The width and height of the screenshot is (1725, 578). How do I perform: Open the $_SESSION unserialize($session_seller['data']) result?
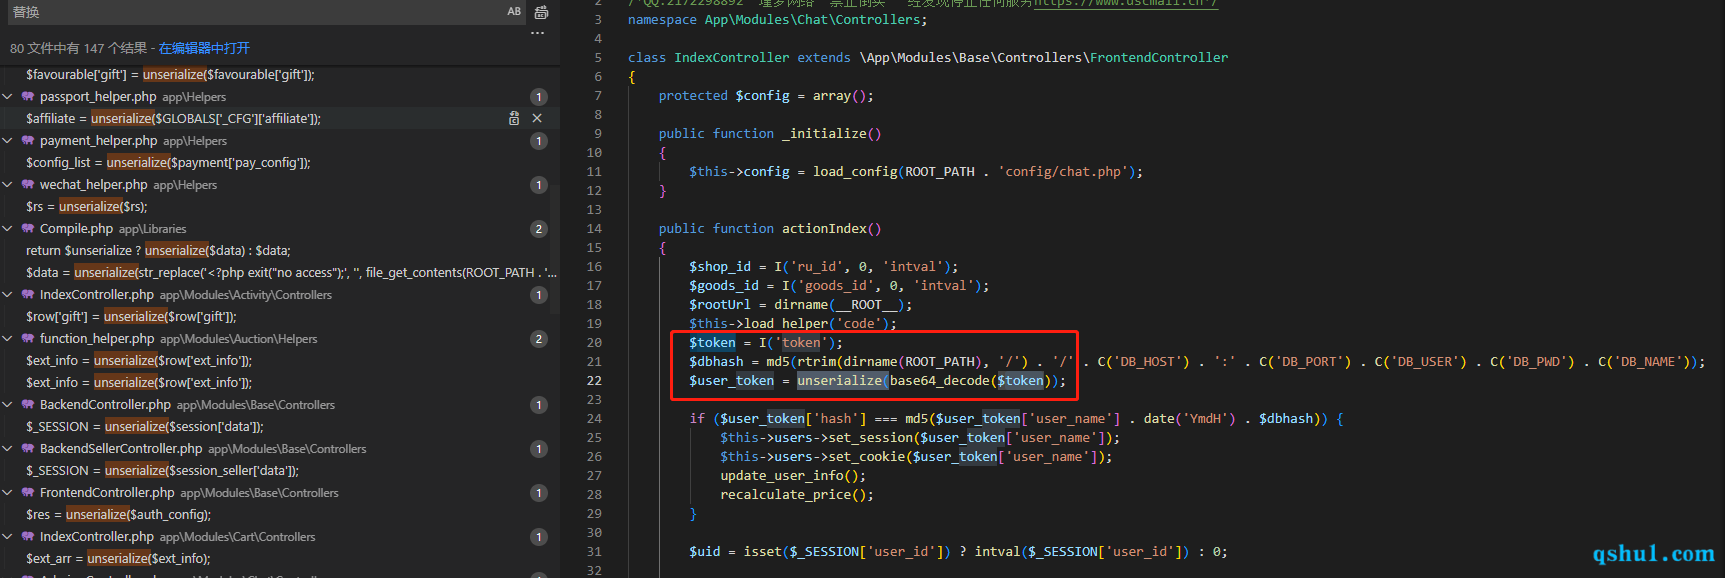(x=162, y=470)
